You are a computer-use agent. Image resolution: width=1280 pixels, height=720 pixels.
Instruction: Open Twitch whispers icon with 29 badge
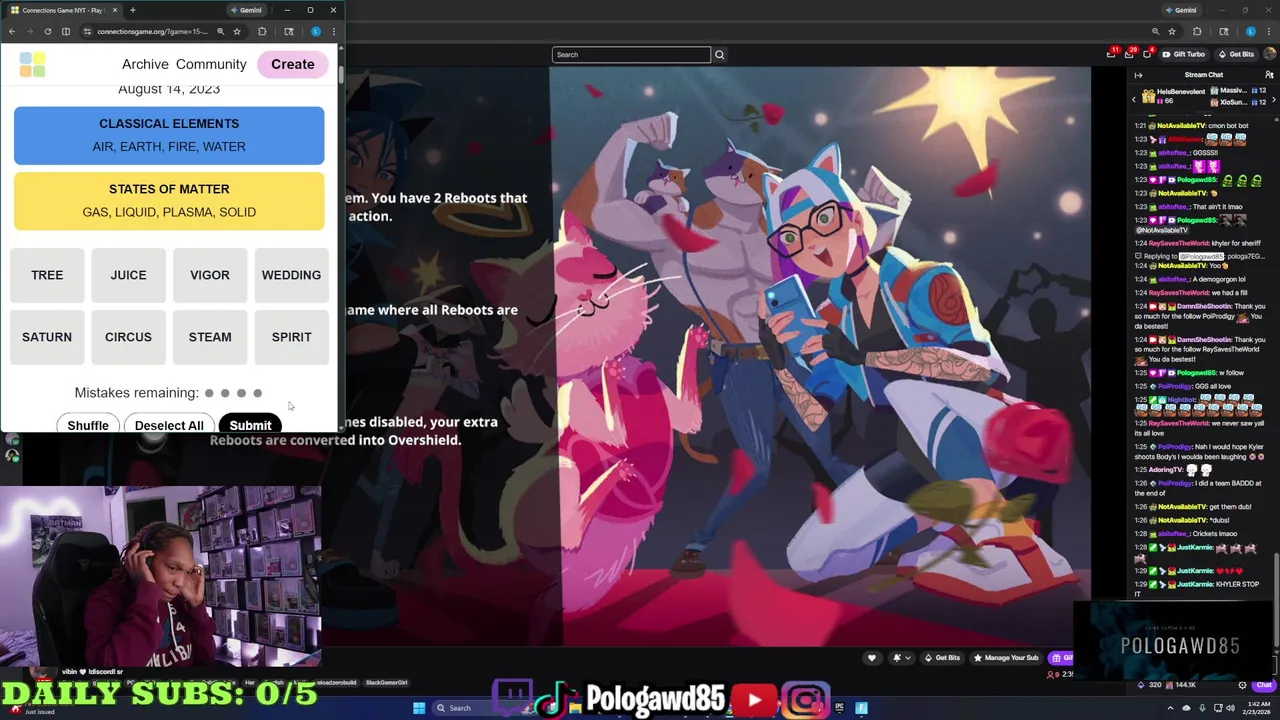[x=1131, y=54]
